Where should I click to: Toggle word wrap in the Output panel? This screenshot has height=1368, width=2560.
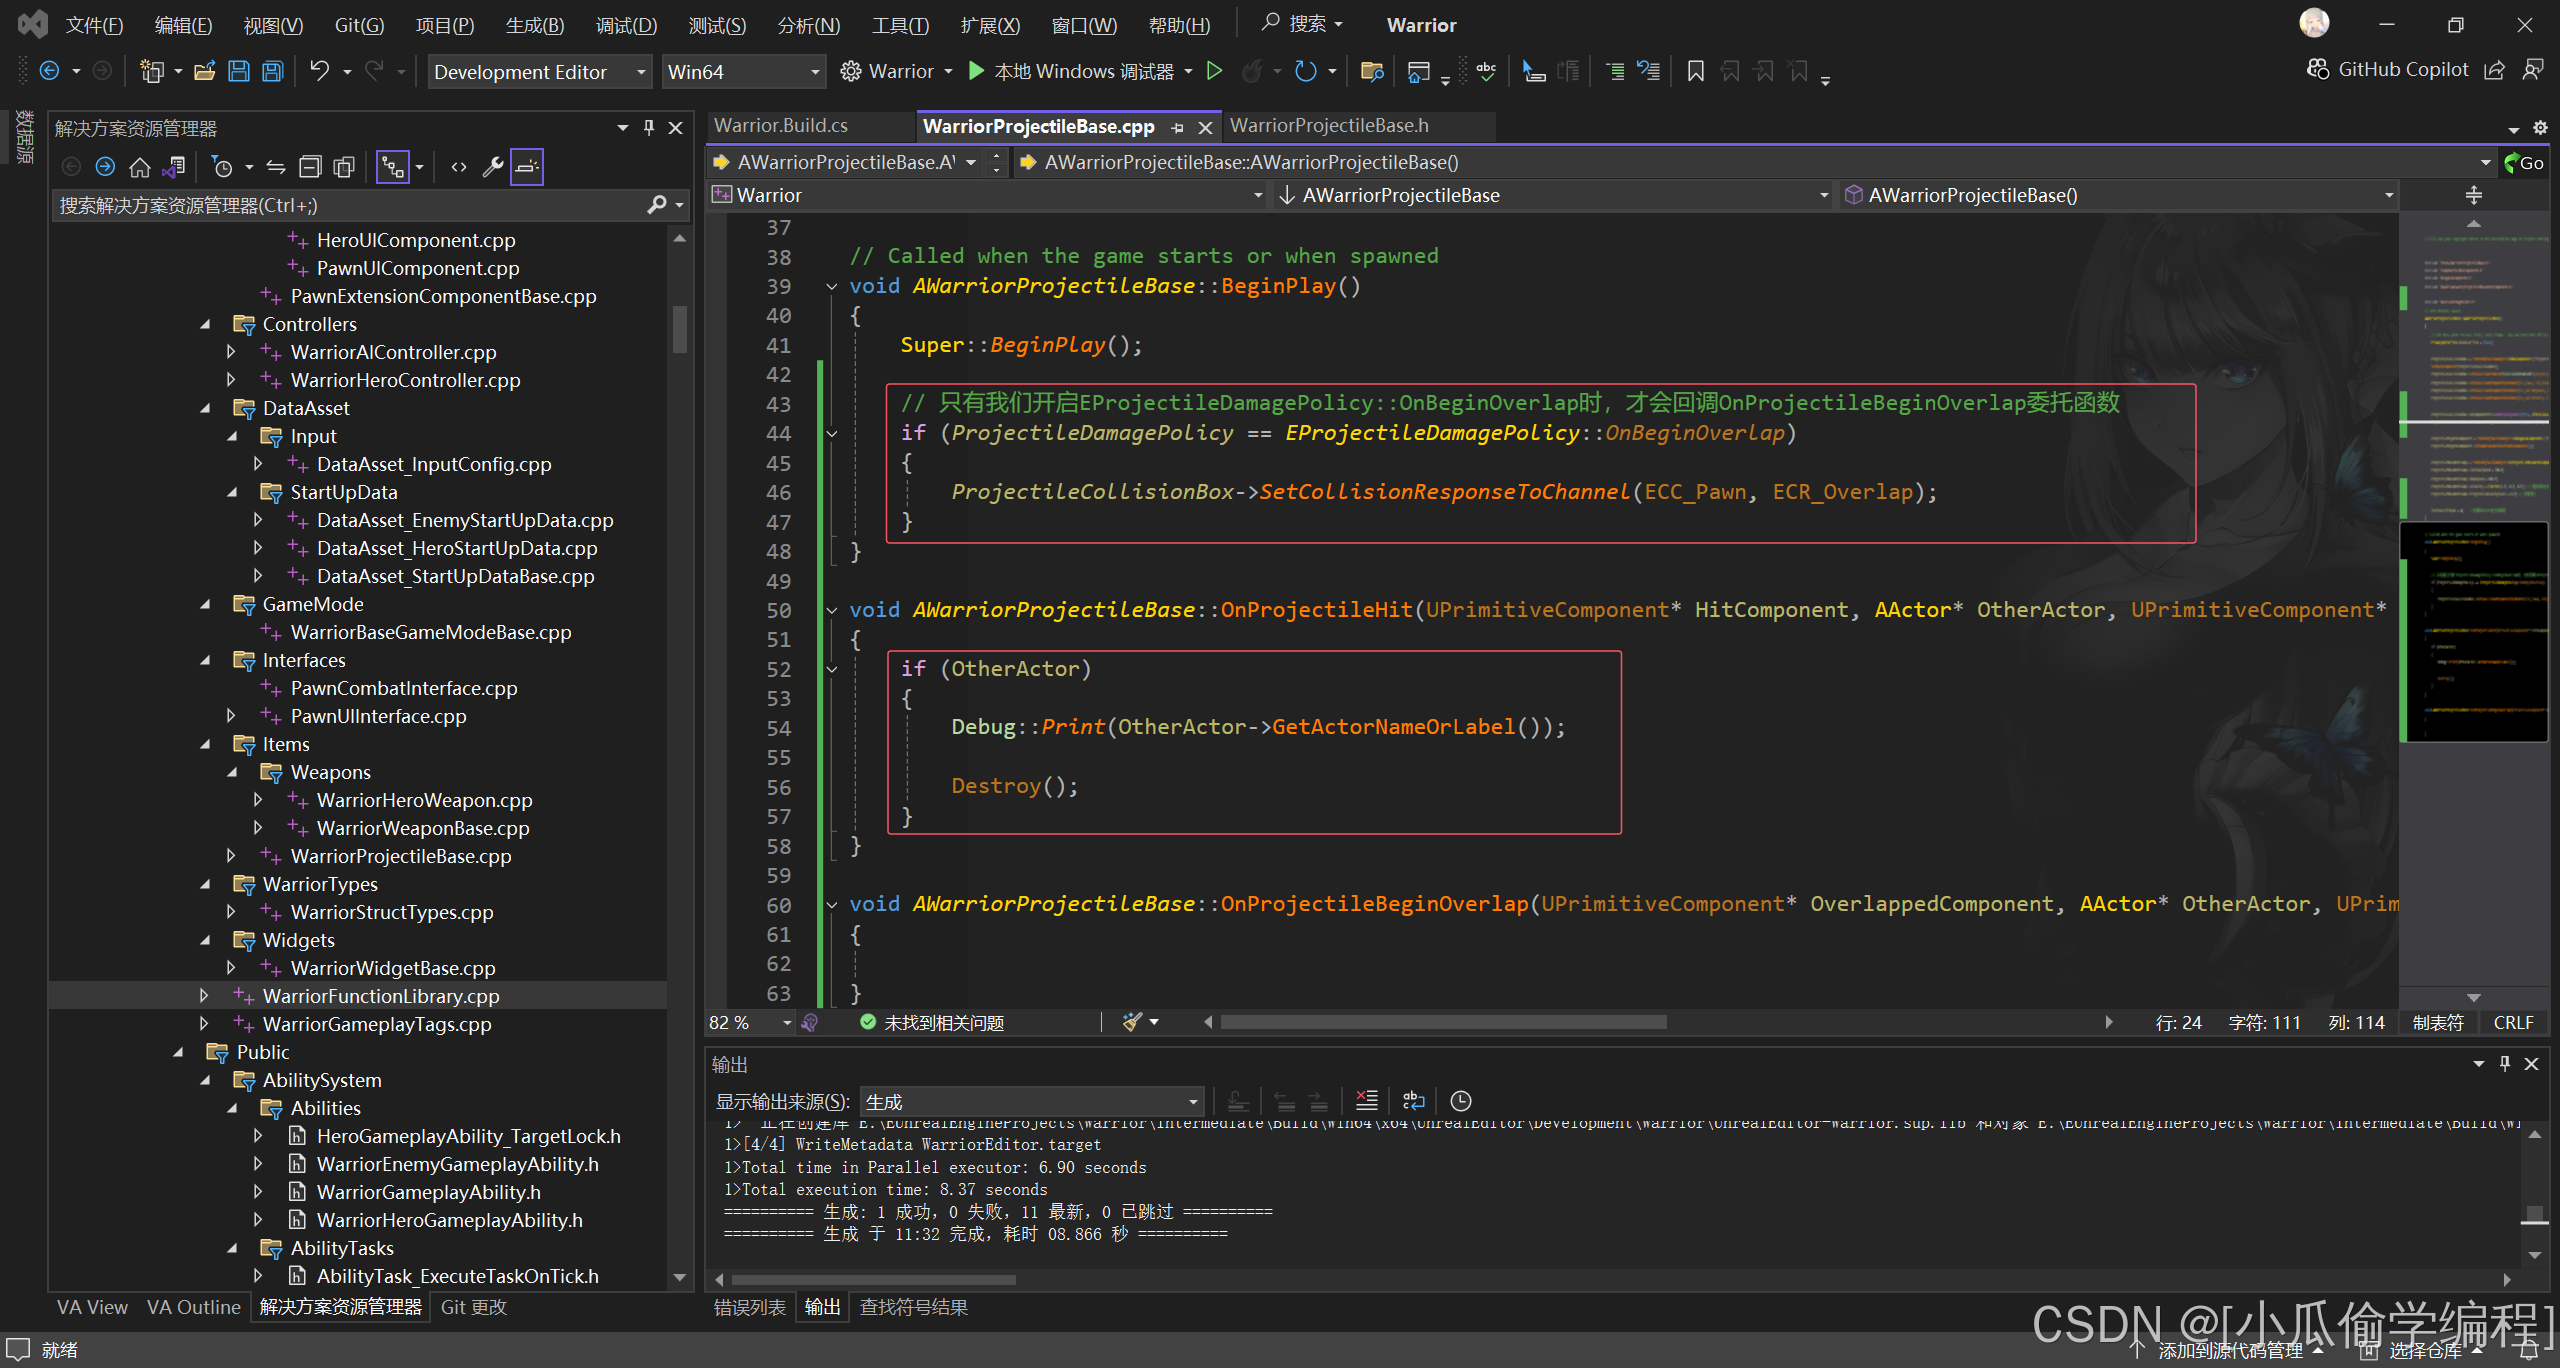(1413, 1101)
